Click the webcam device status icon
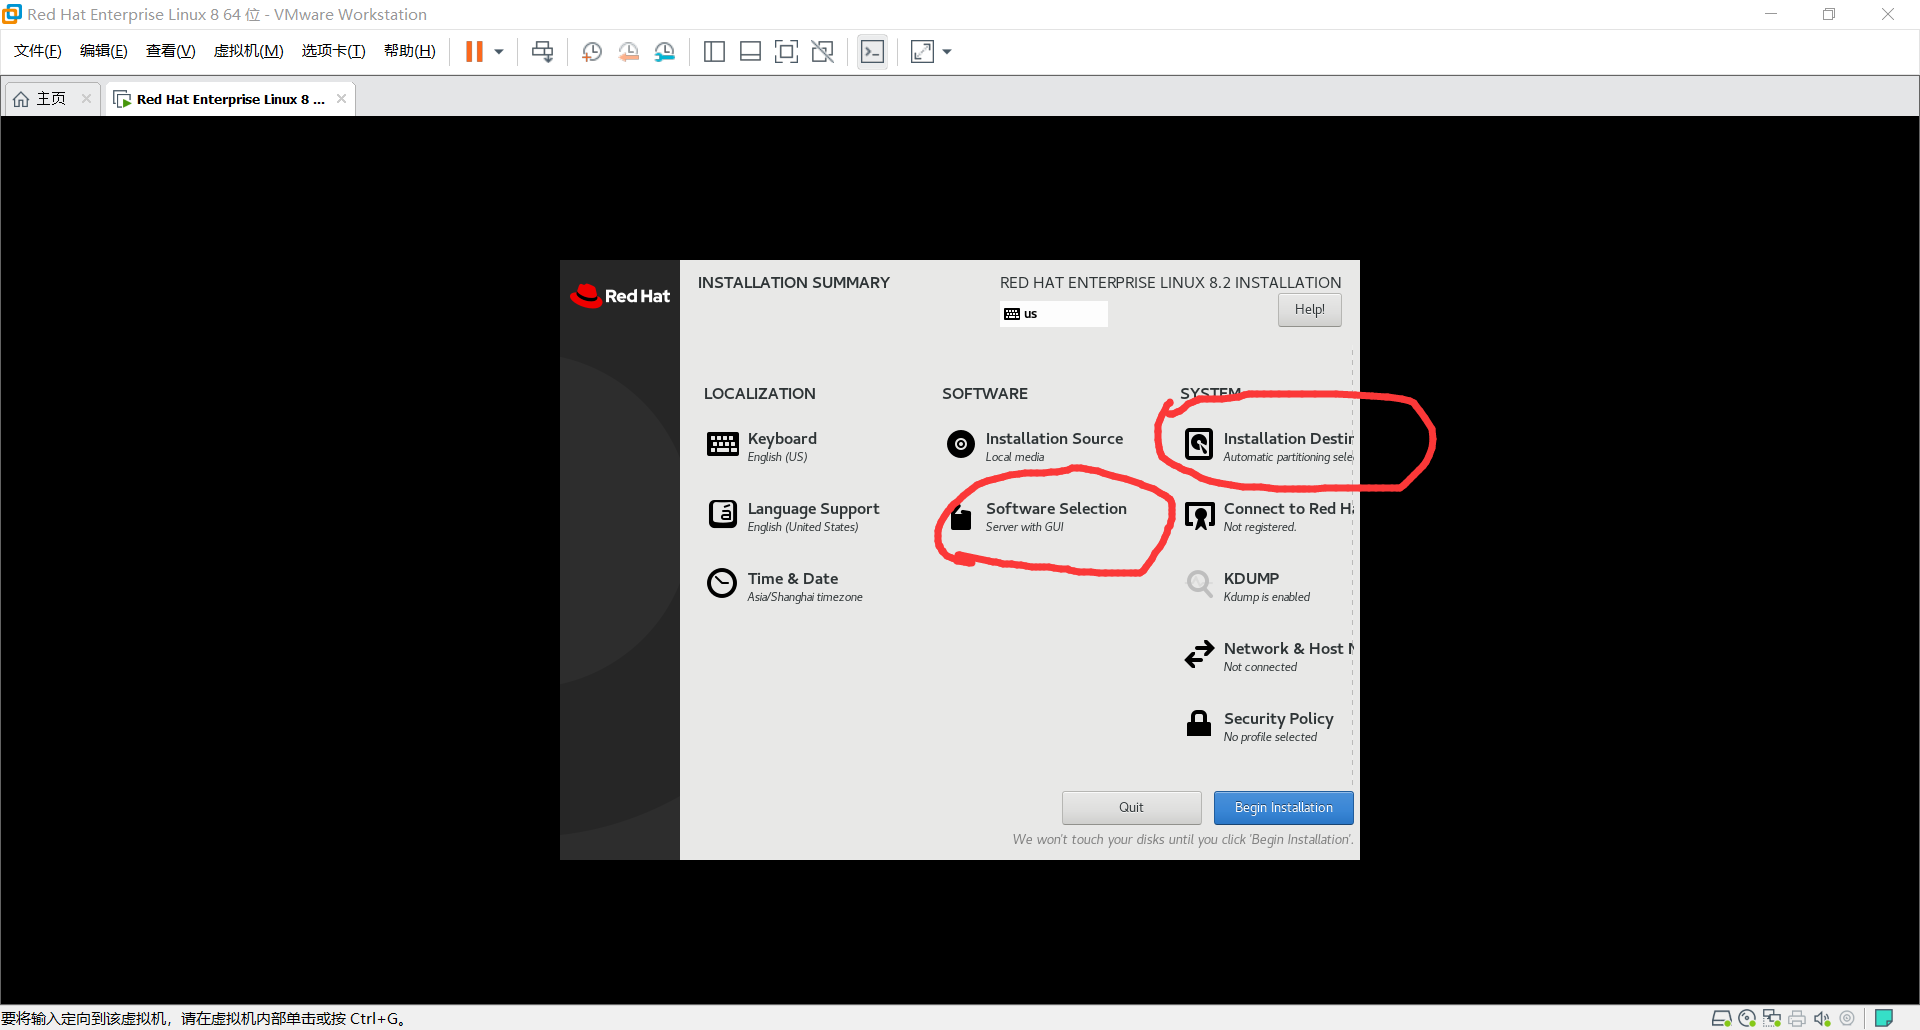Viewport: 1920px width, 1030px height. click(1847, 1018)
